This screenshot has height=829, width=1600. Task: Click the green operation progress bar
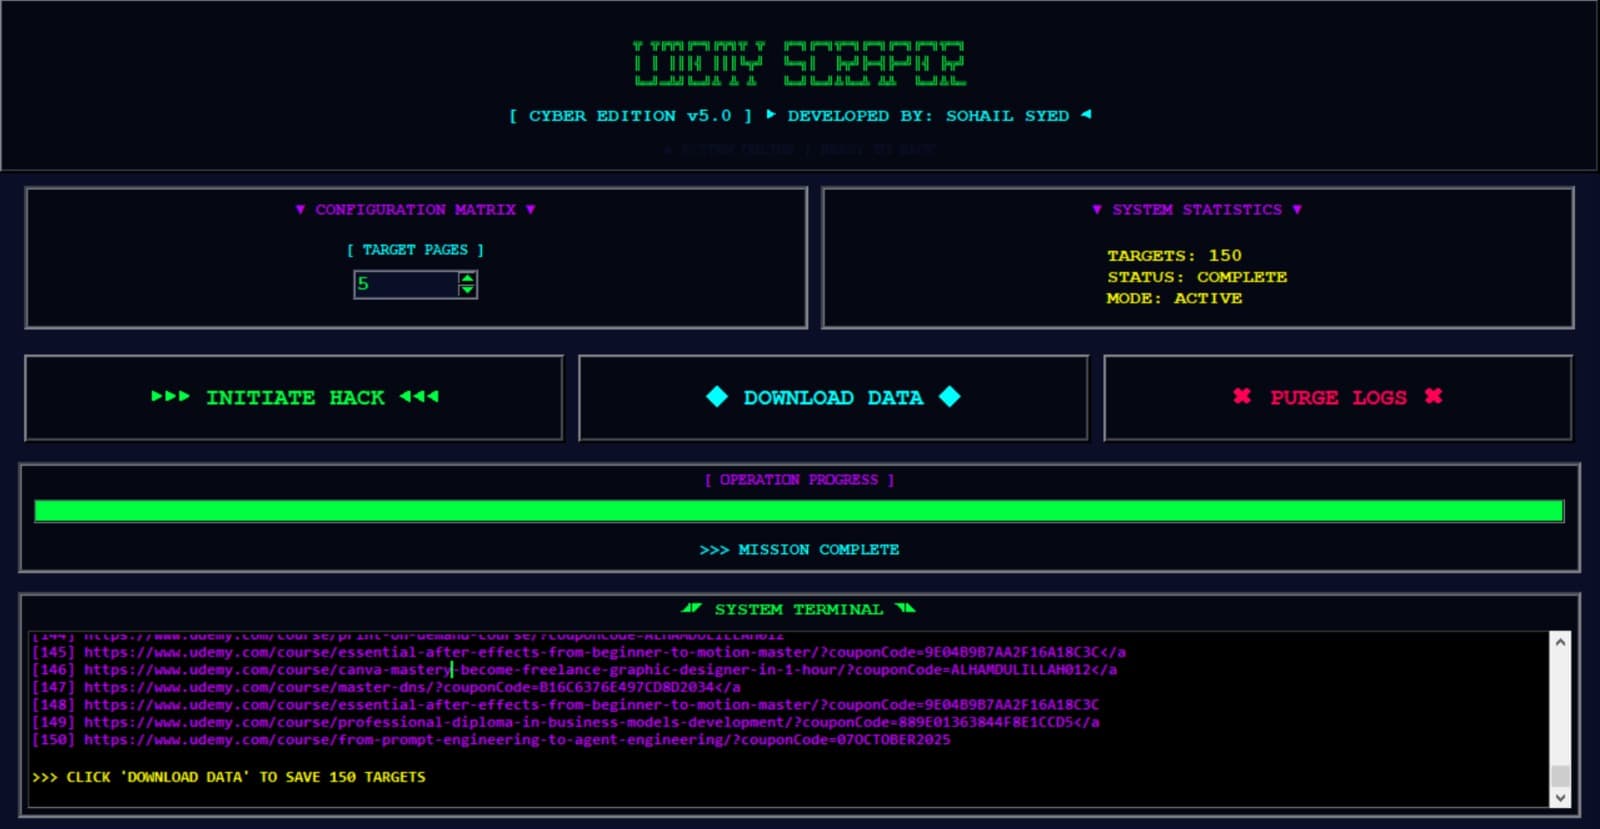point(798,512)
